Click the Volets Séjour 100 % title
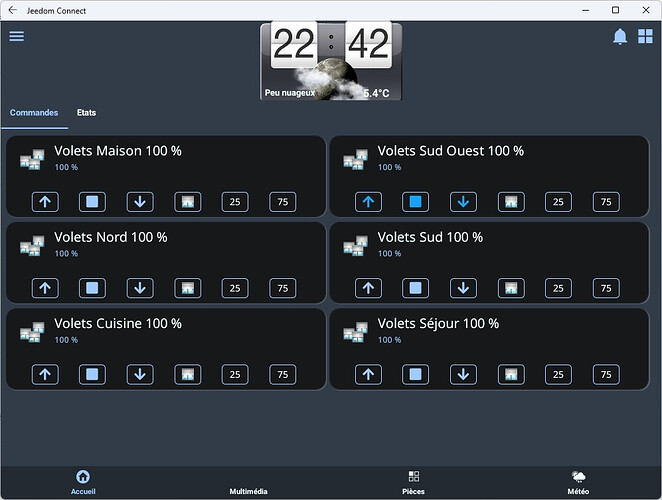The width and height of the screenshot is (662, 500). pyautogui.click(x=438, y=323)
